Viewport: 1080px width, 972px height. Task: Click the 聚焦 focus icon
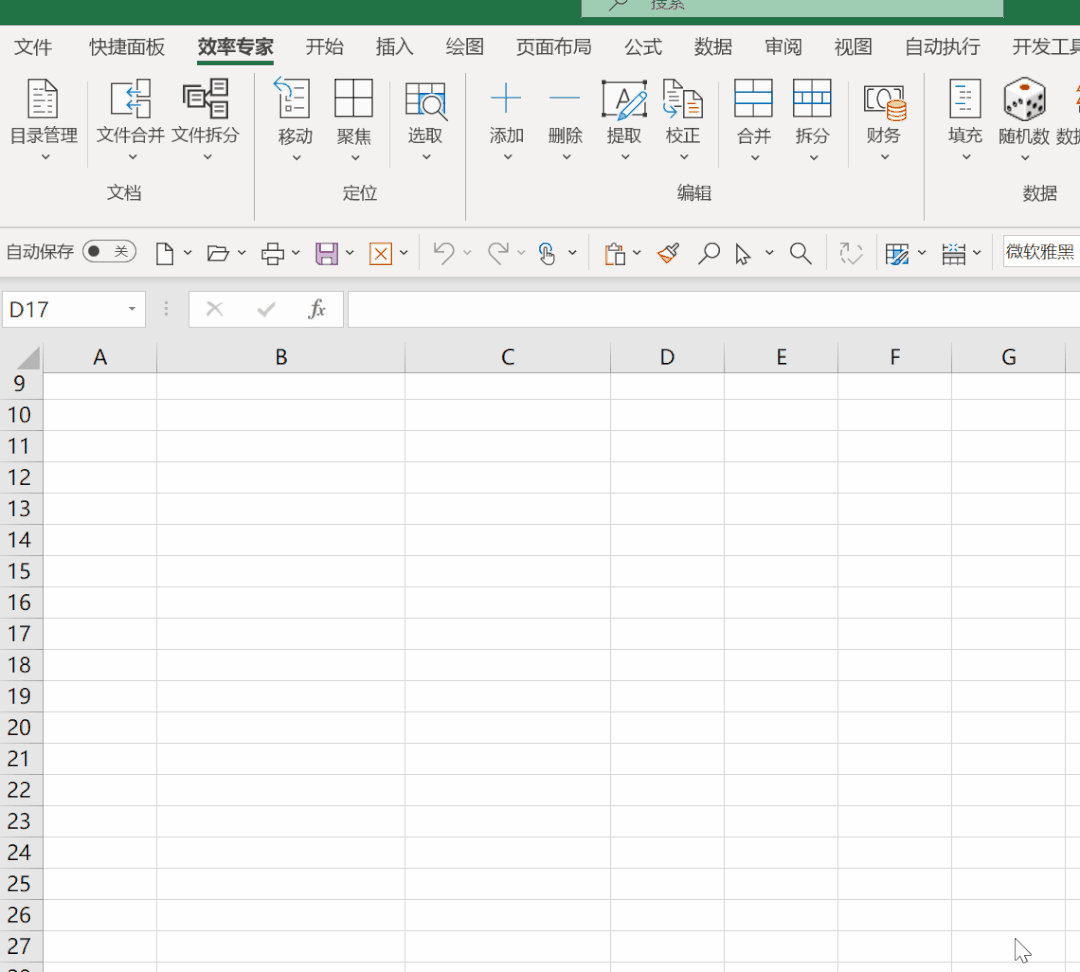pos(354,100)
